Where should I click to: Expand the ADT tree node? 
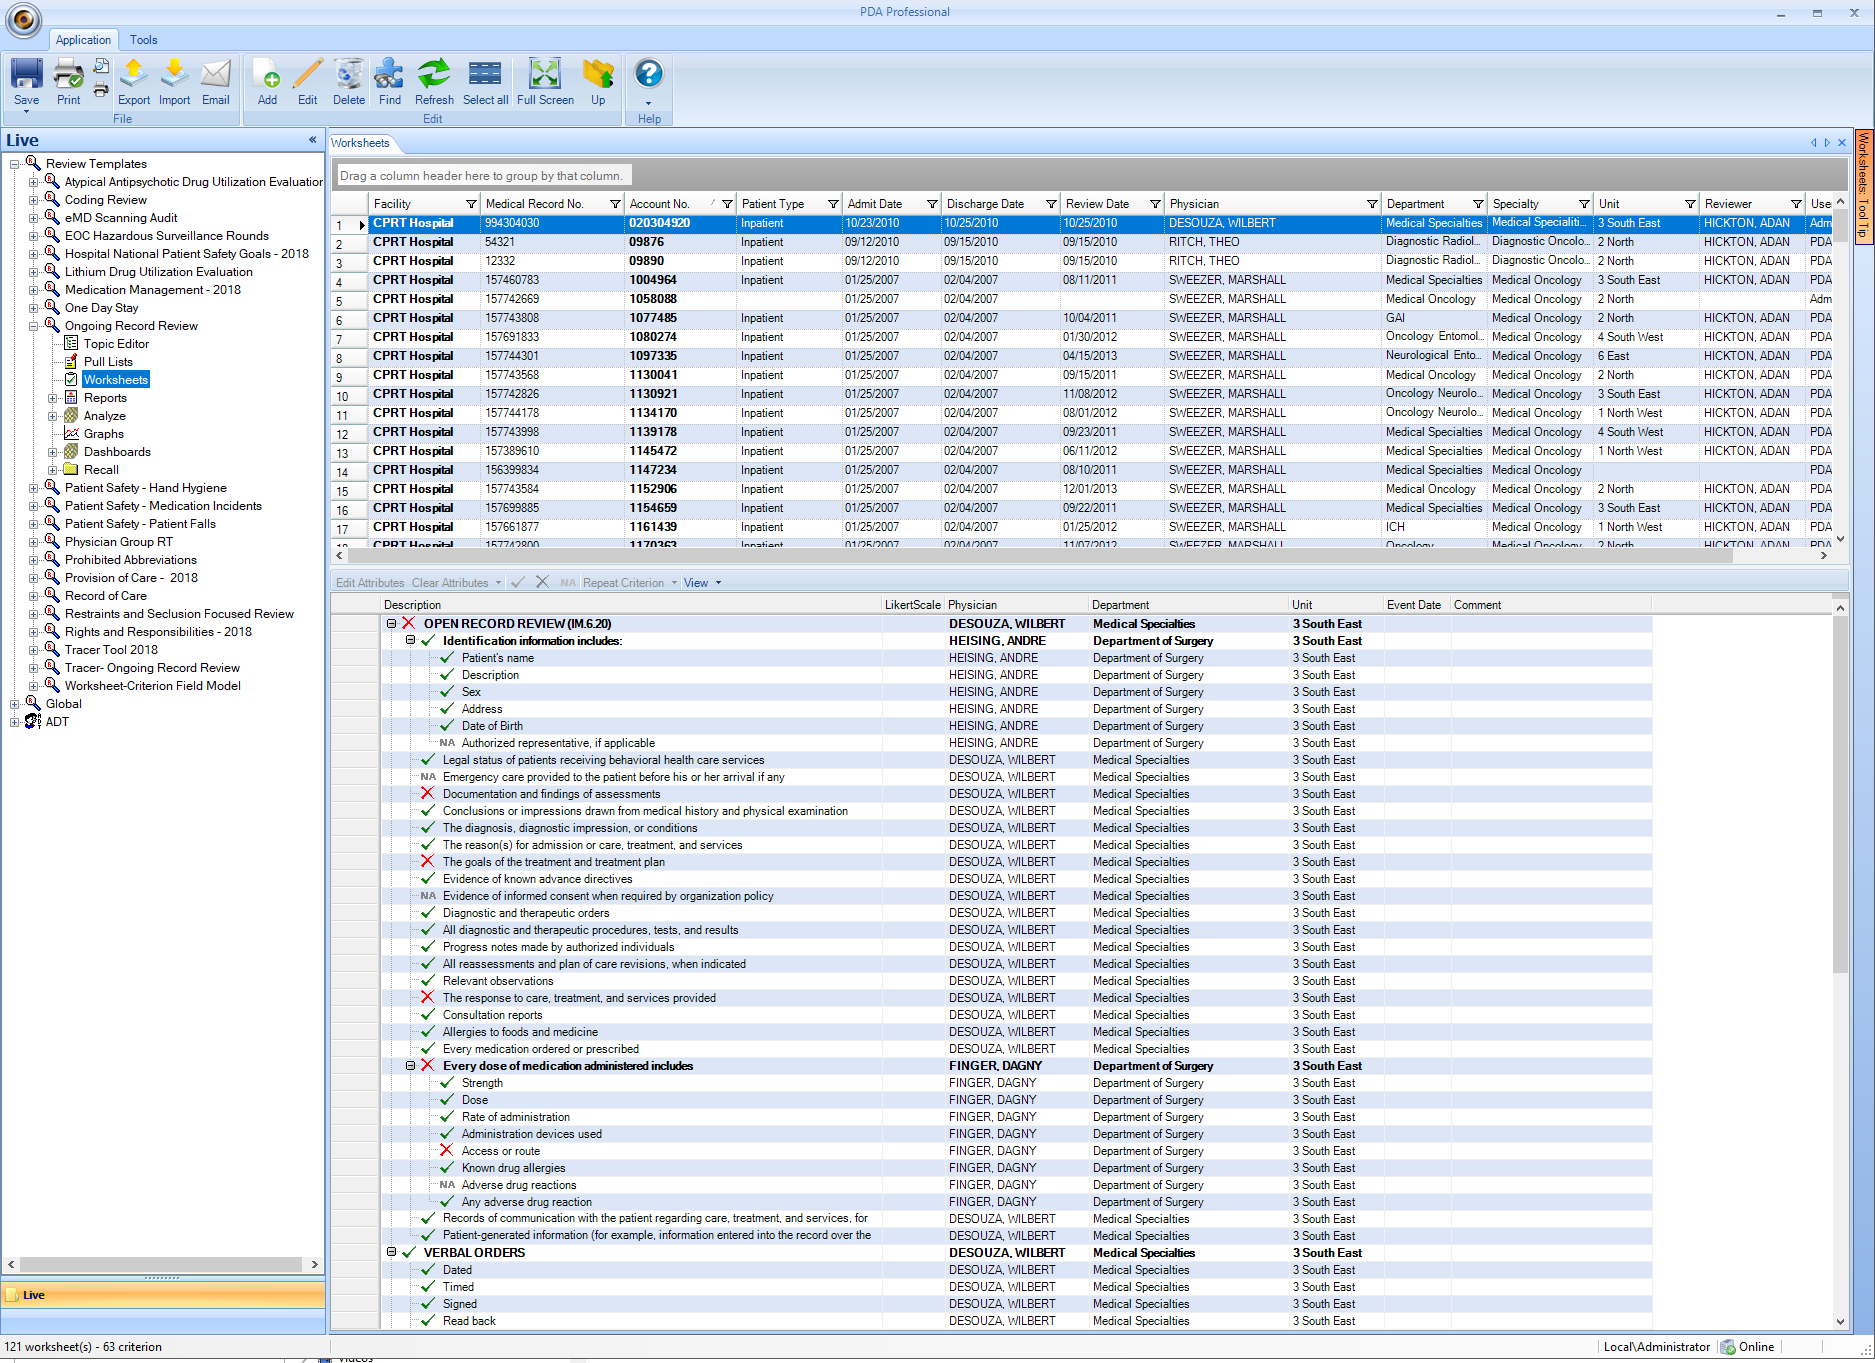[15, 722]
